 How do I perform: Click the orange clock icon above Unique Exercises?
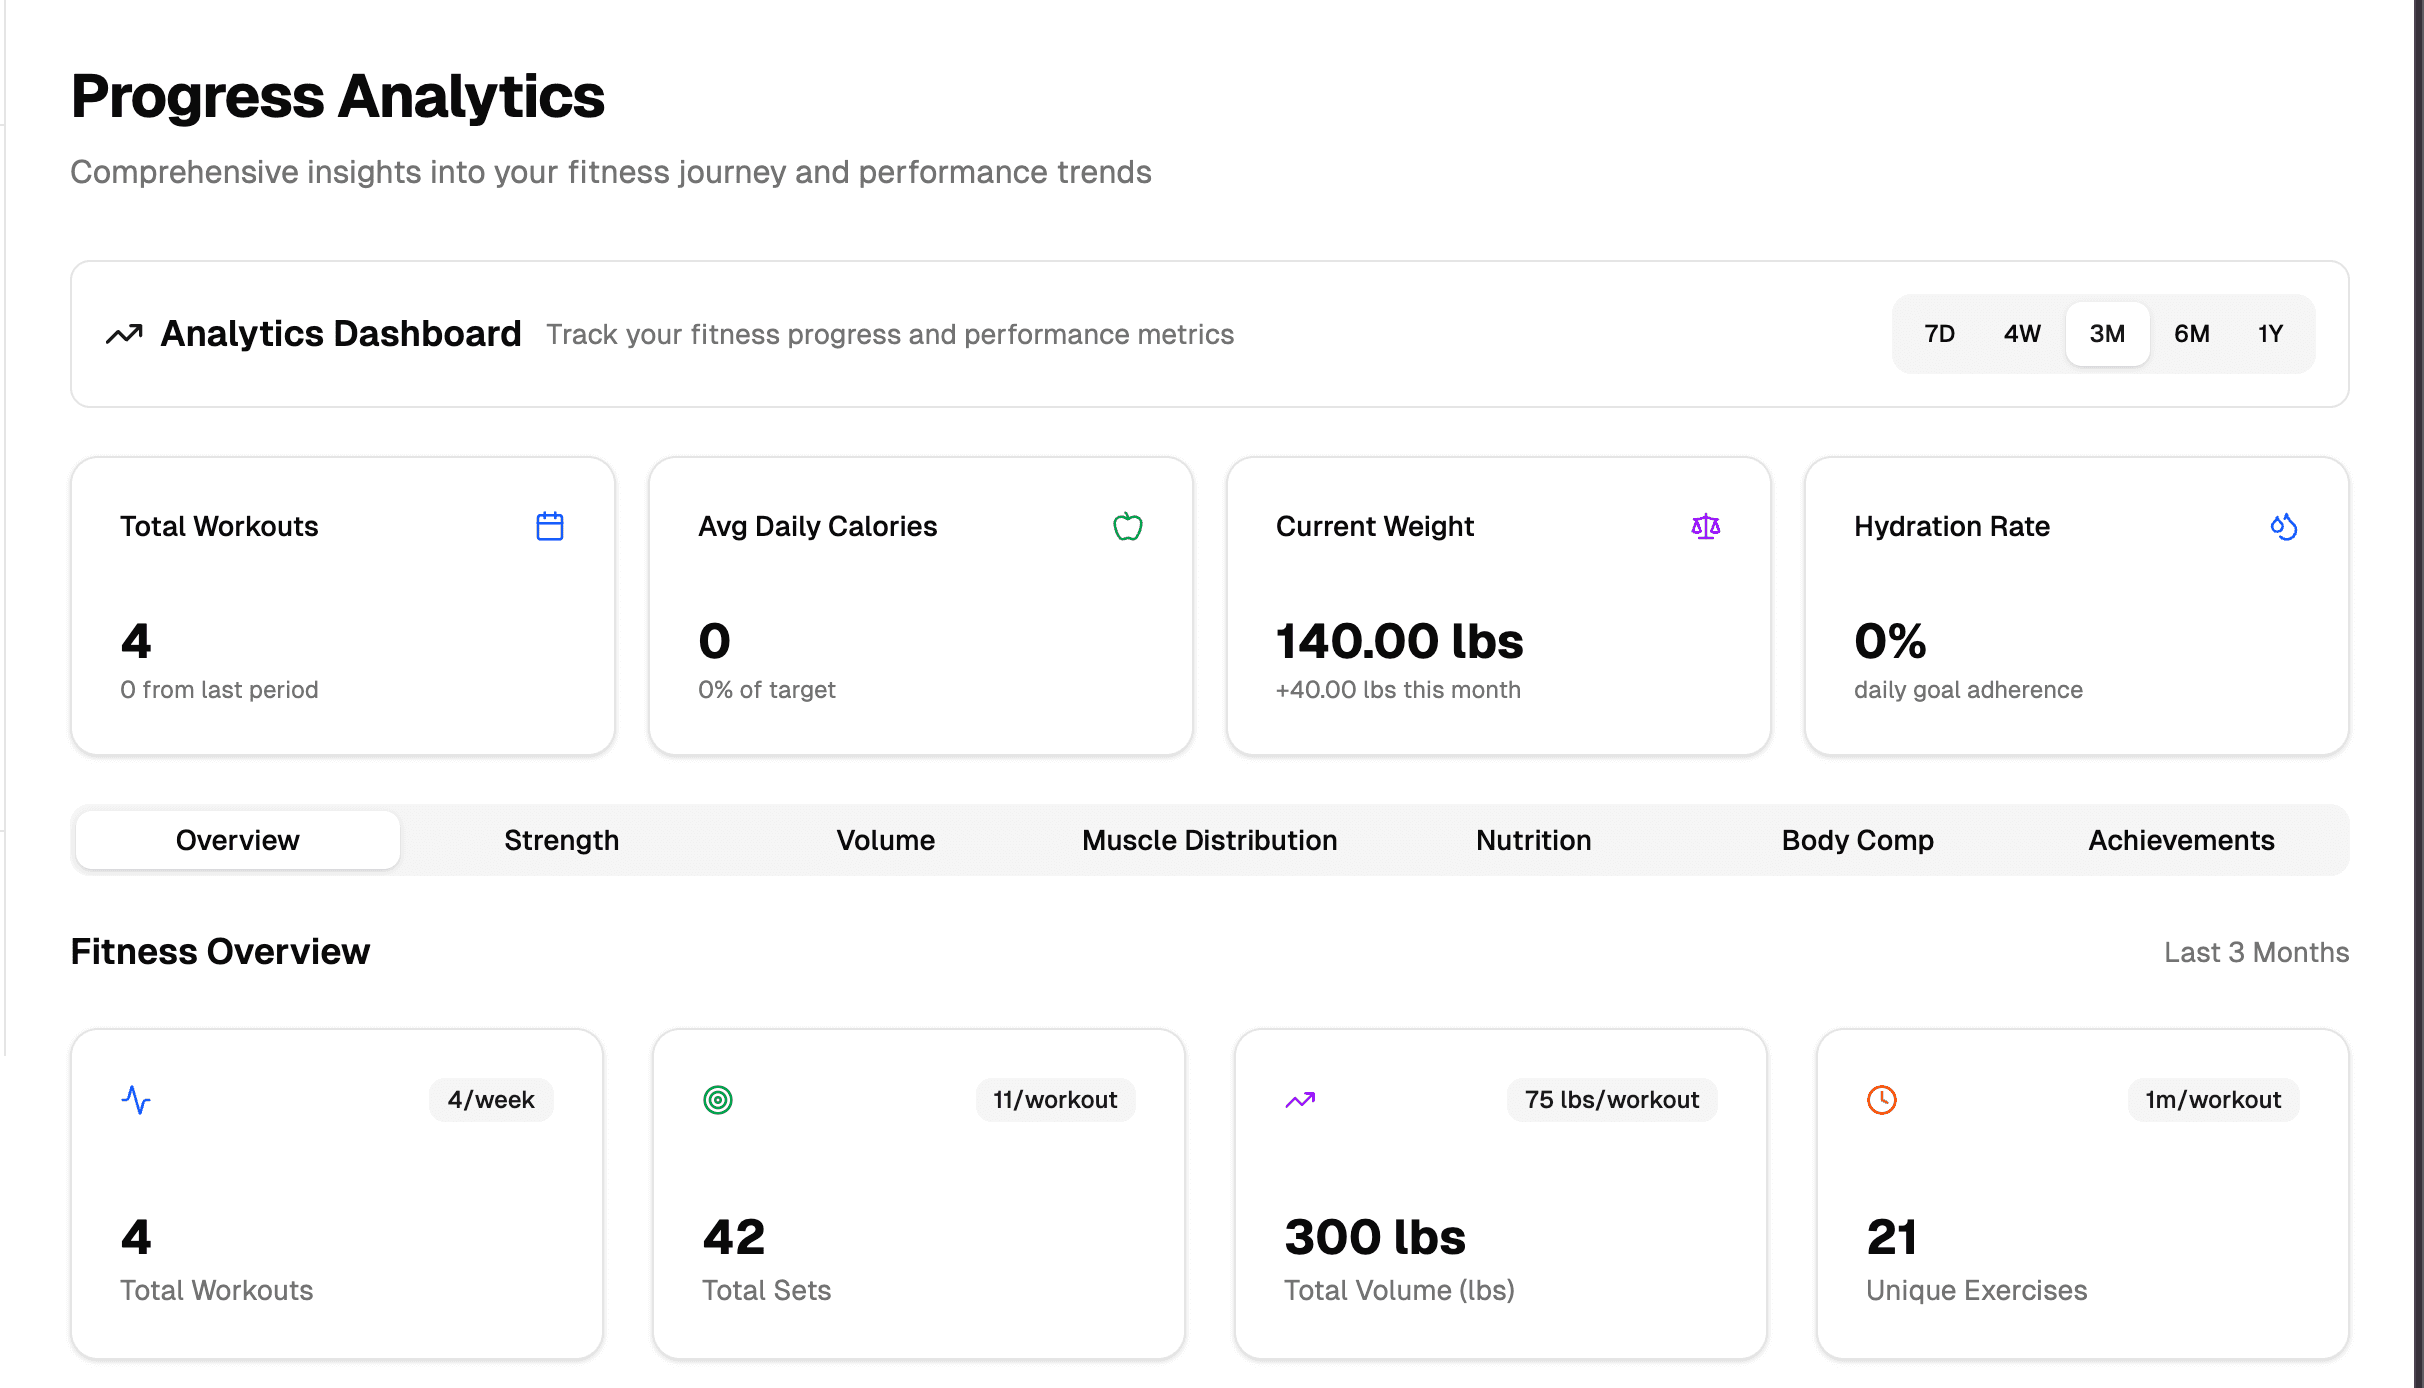[1882, 1100]
